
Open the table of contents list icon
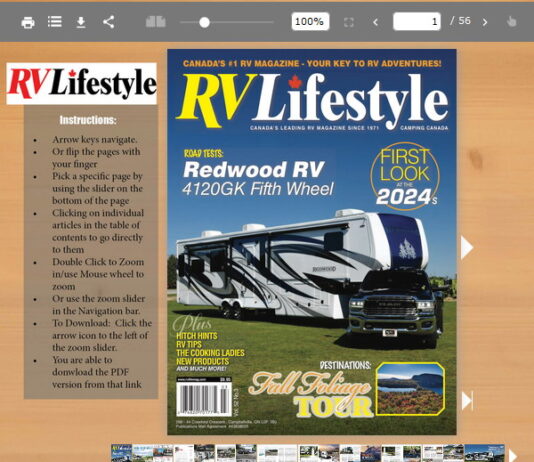click(x=54, y=22)
